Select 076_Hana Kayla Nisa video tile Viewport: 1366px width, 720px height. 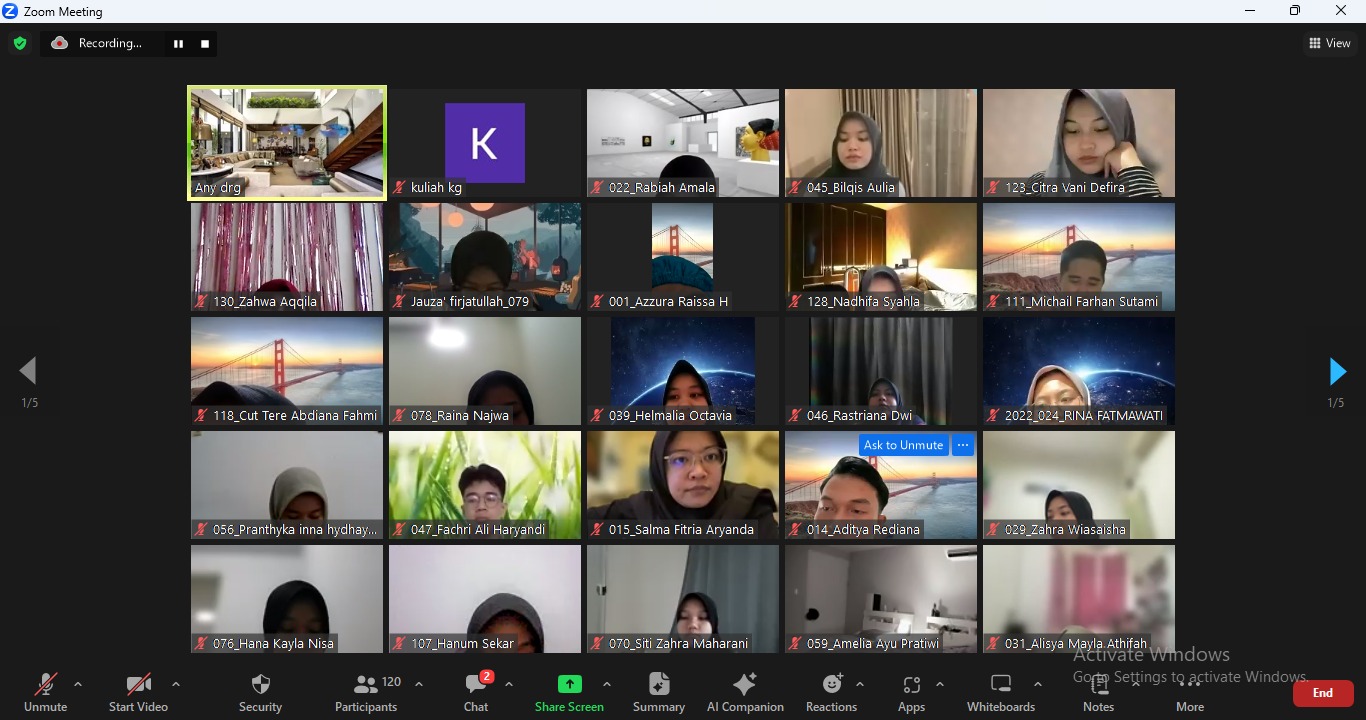(x=287, y=599)
